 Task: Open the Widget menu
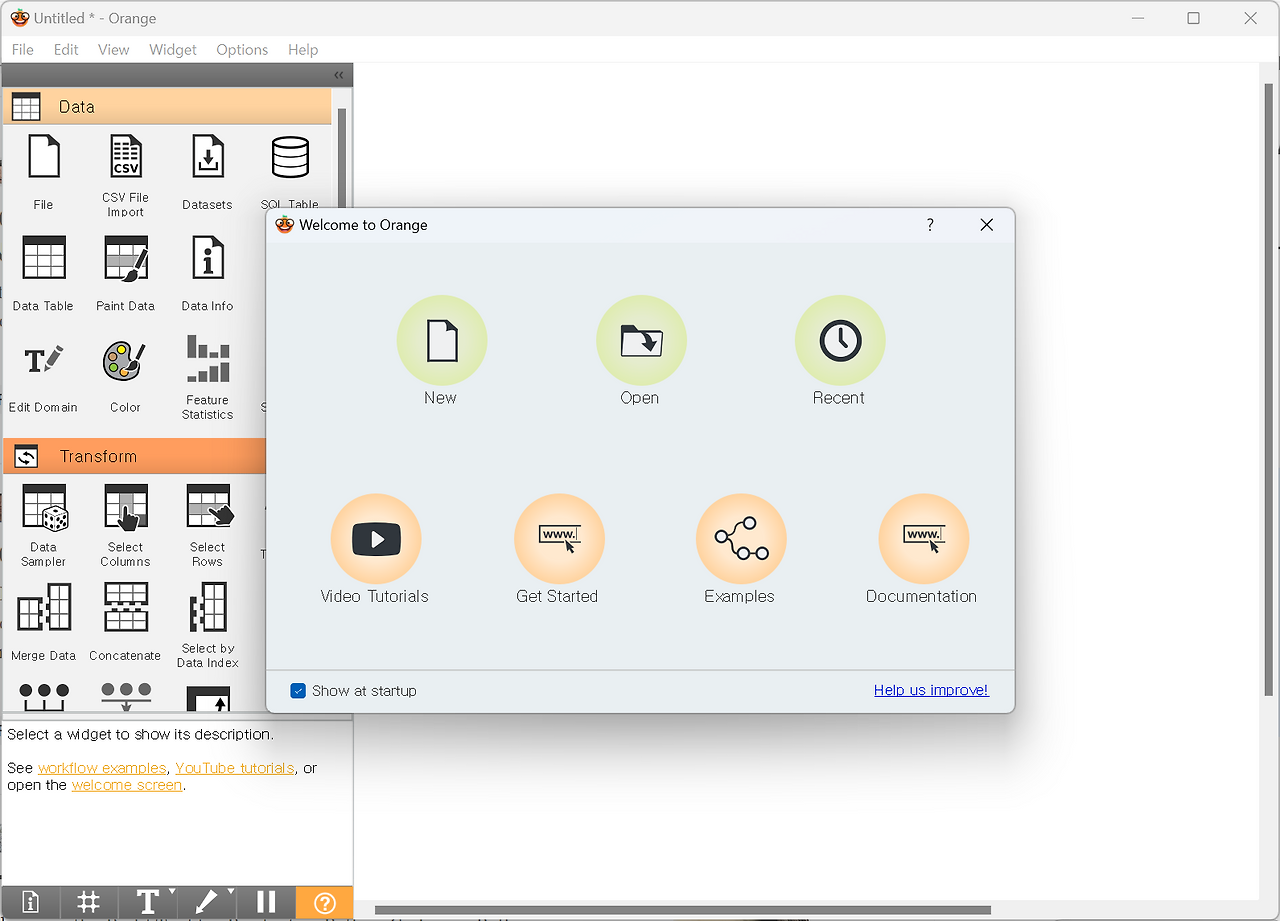[173, 49]
